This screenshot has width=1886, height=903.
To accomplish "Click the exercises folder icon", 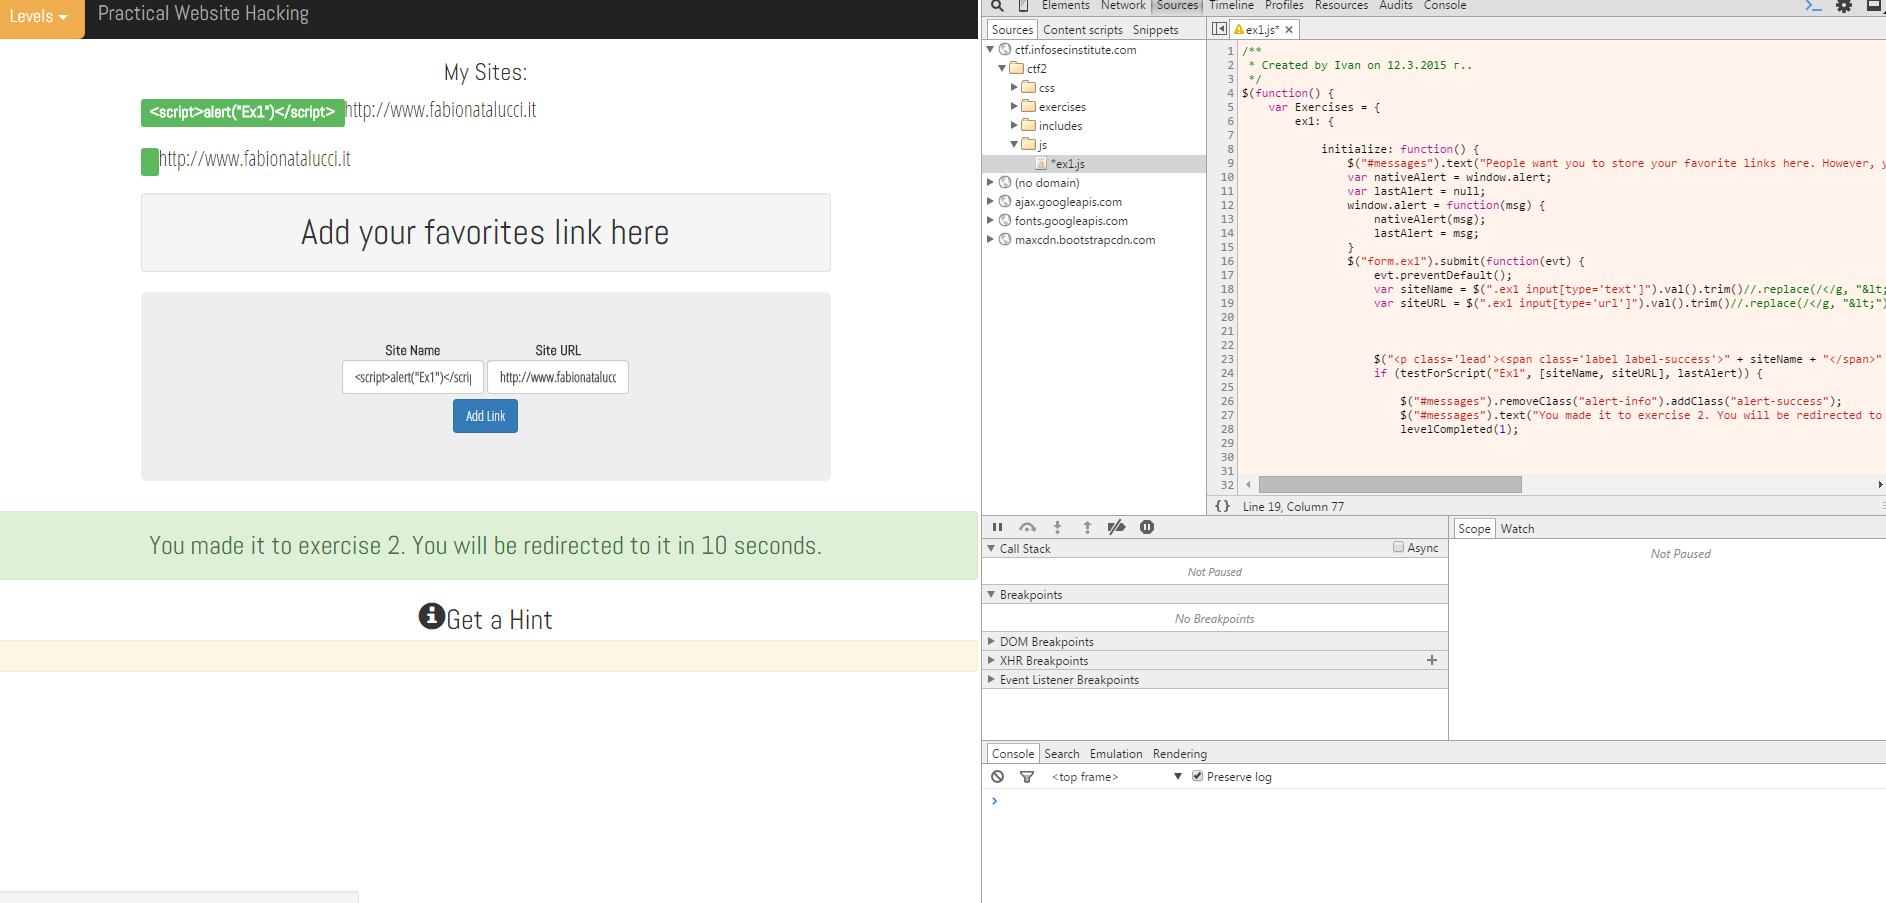I will click(x=1029, y=106).
